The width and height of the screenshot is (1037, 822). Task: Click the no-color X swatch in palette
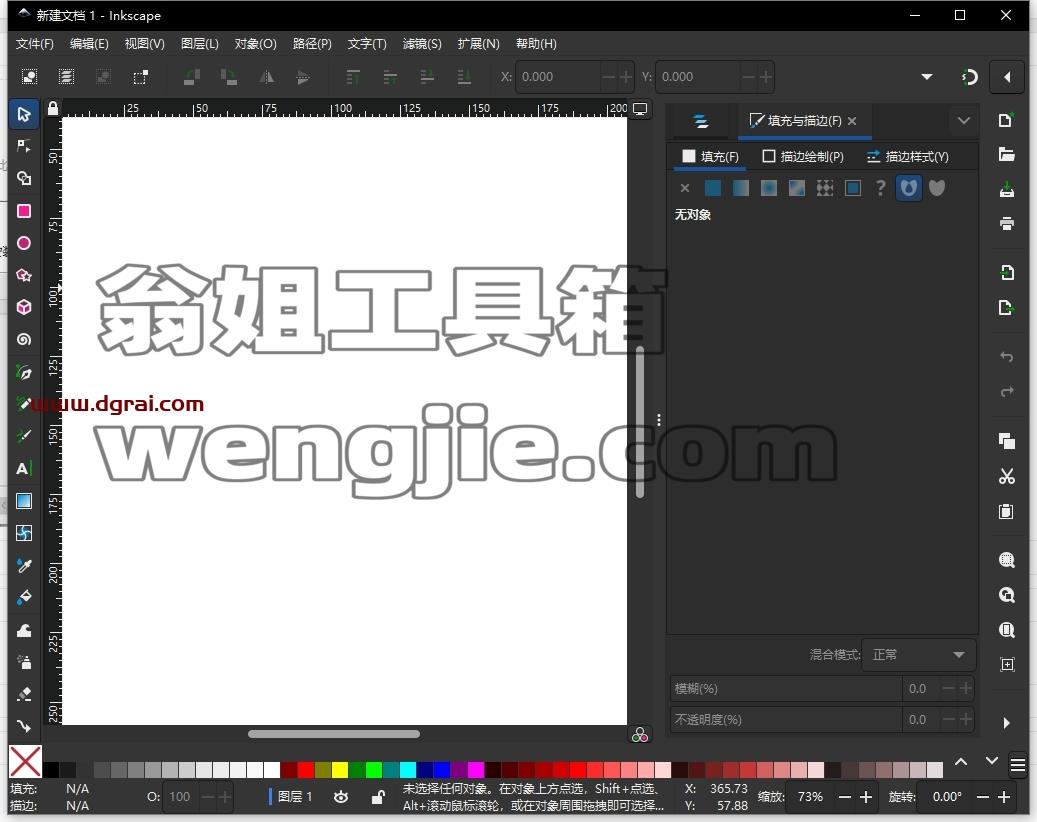(25, 761)
